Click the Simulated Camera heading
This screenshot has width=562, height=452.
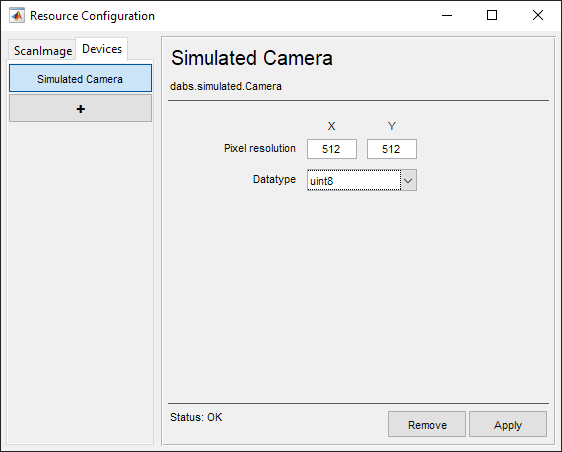click(252, 58)
